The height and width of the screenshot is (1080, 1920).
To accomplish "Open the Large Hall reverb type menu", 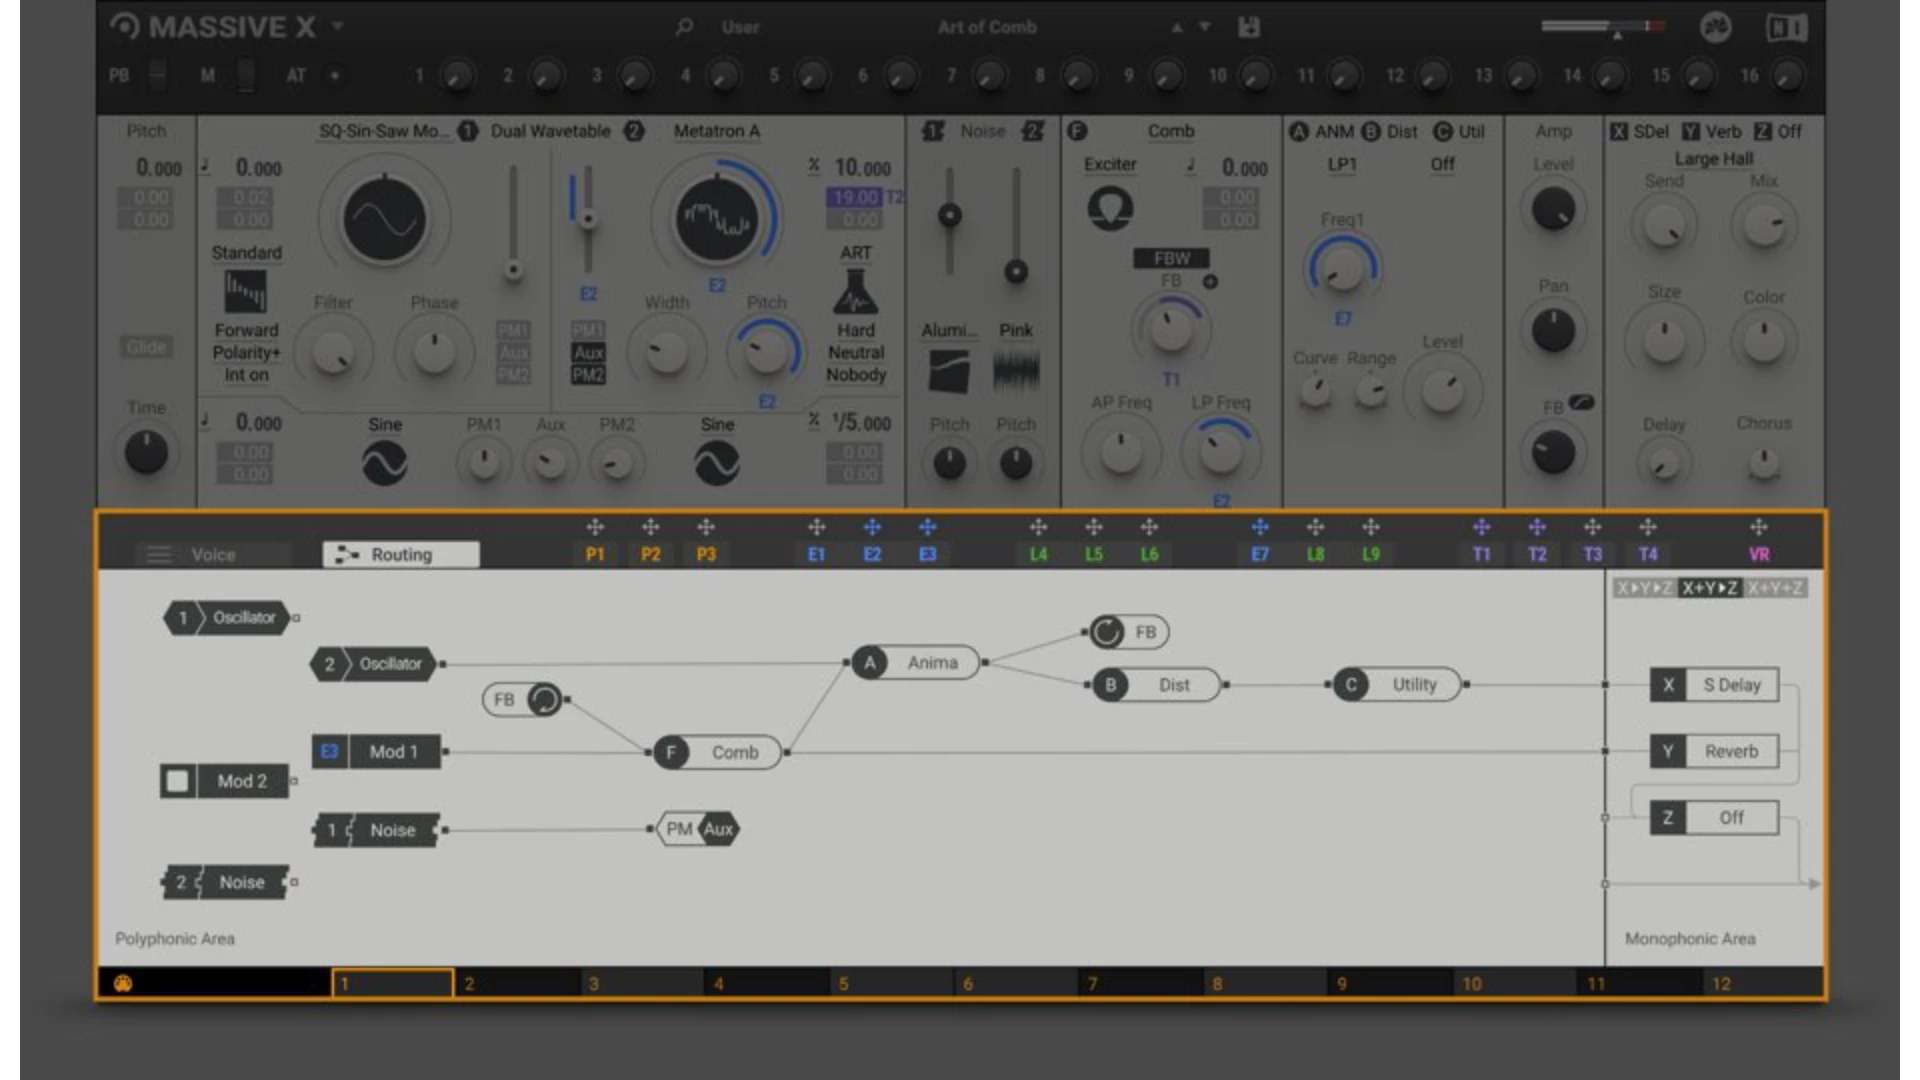I will (x=1714, y=159).
